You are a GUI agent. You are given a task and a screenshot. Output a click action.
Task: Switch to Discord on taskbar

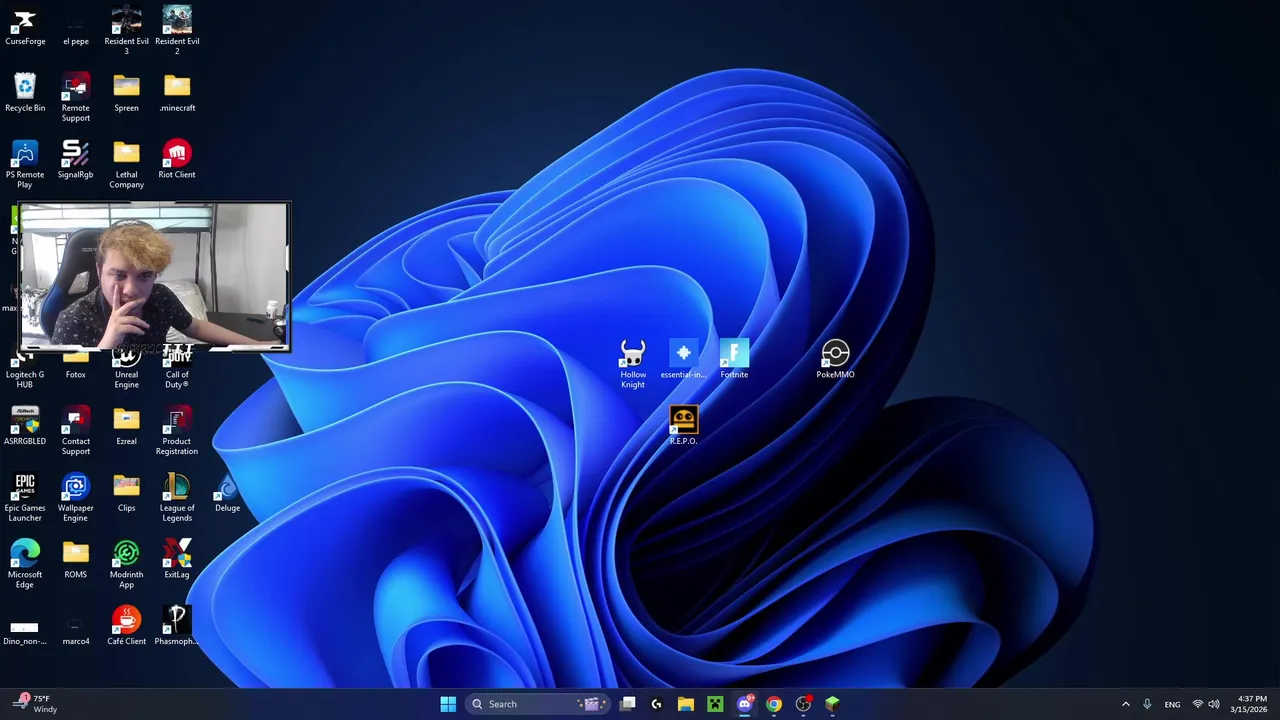pyautogui.click(x=744, y=704)
